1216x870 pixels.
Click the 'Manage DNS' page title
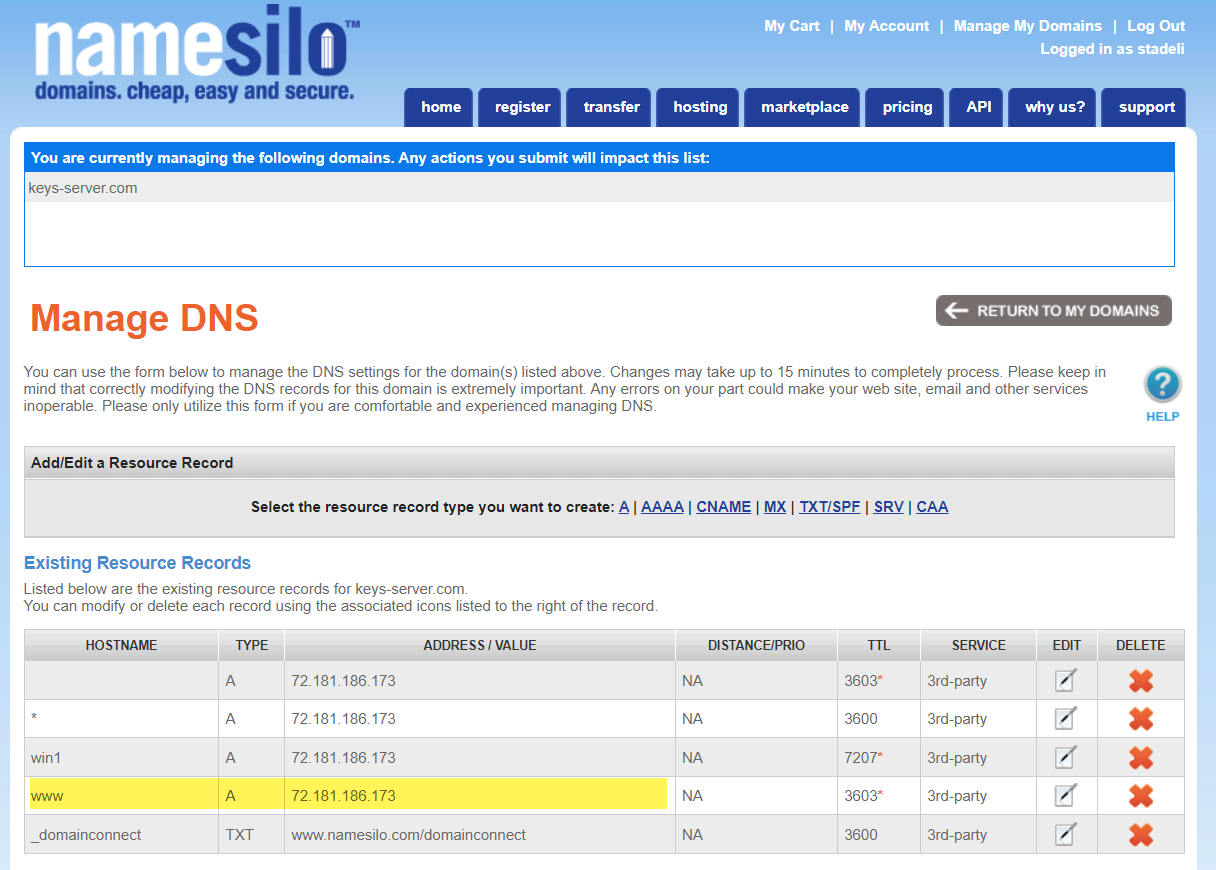[x=145, y=318]
